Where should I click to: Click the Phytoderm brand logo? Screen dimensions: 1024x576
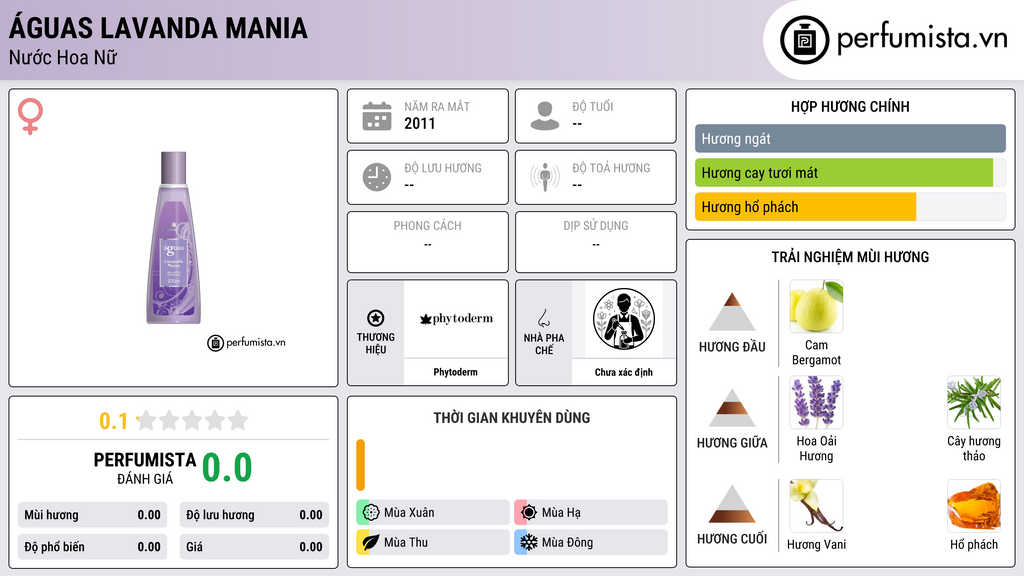[456, 319]
